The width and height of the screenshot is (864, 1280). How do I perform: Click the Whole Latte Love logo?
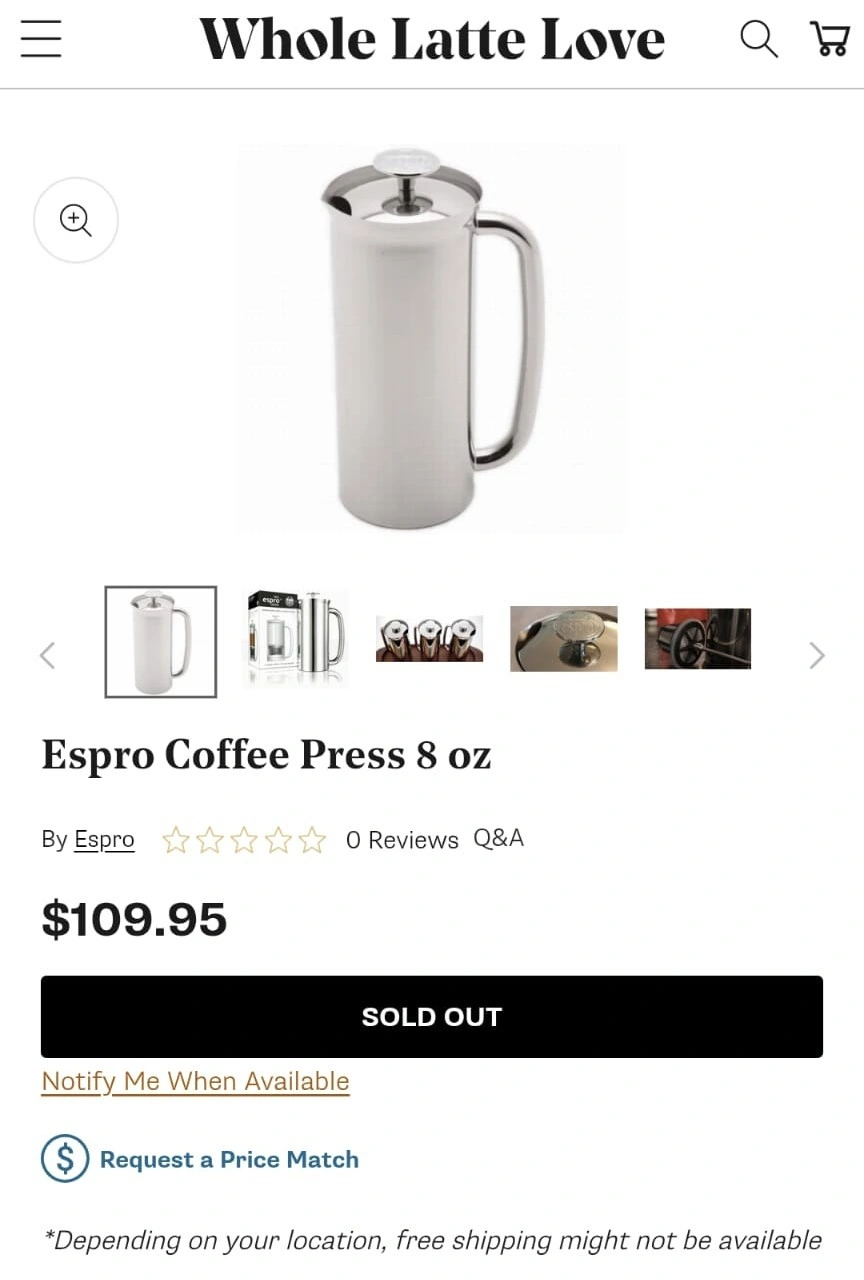pyautogui.click(x=432, y=40)
